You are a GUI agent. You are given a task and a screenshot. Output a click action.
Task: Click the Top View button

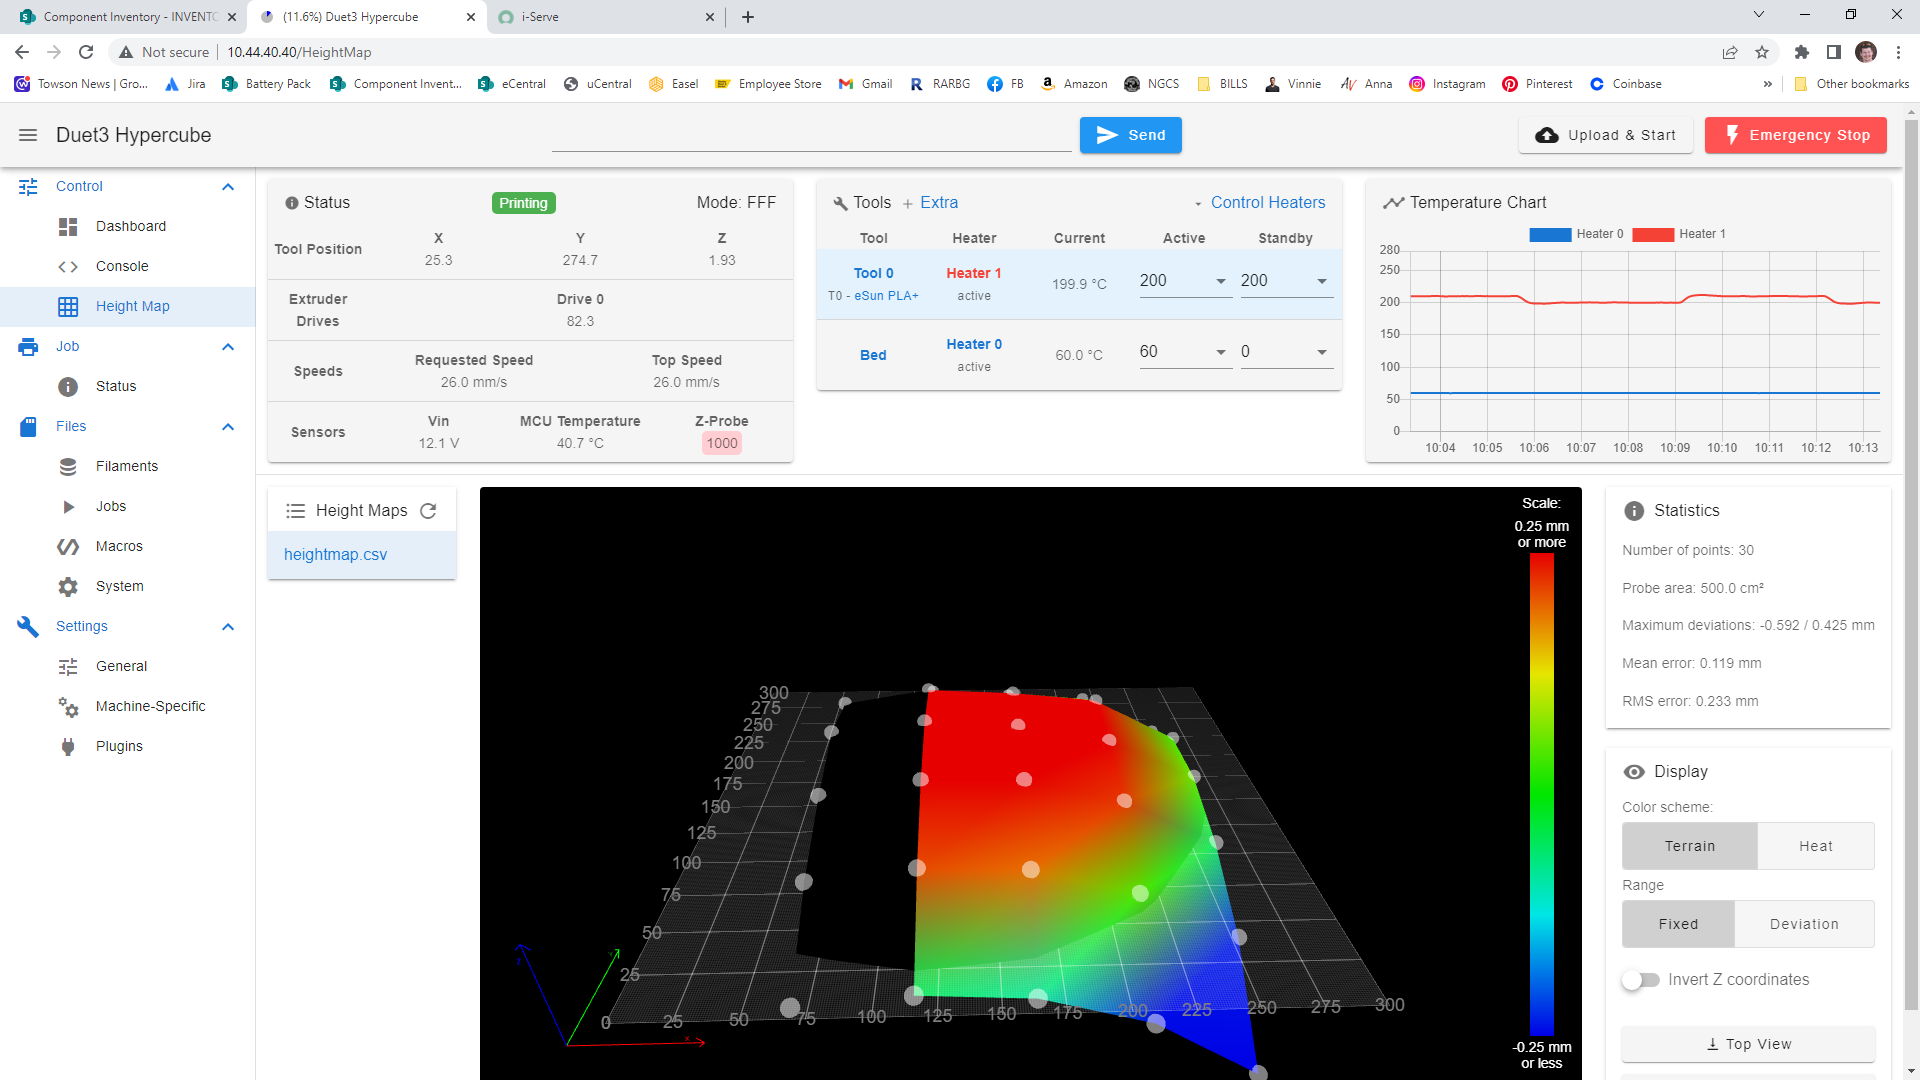(1747, 1044)
